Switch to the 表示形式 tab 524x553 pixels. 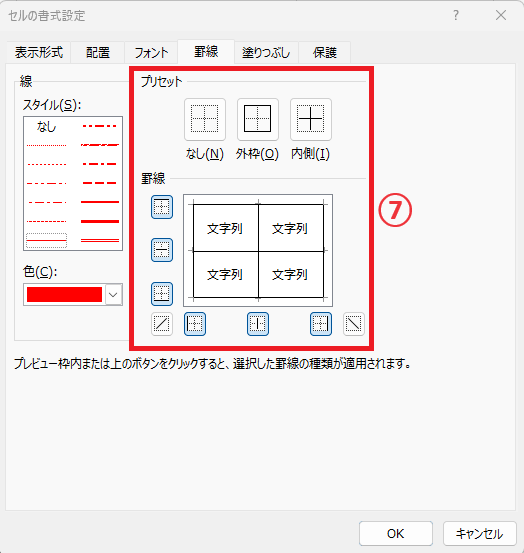click(39, 53)
